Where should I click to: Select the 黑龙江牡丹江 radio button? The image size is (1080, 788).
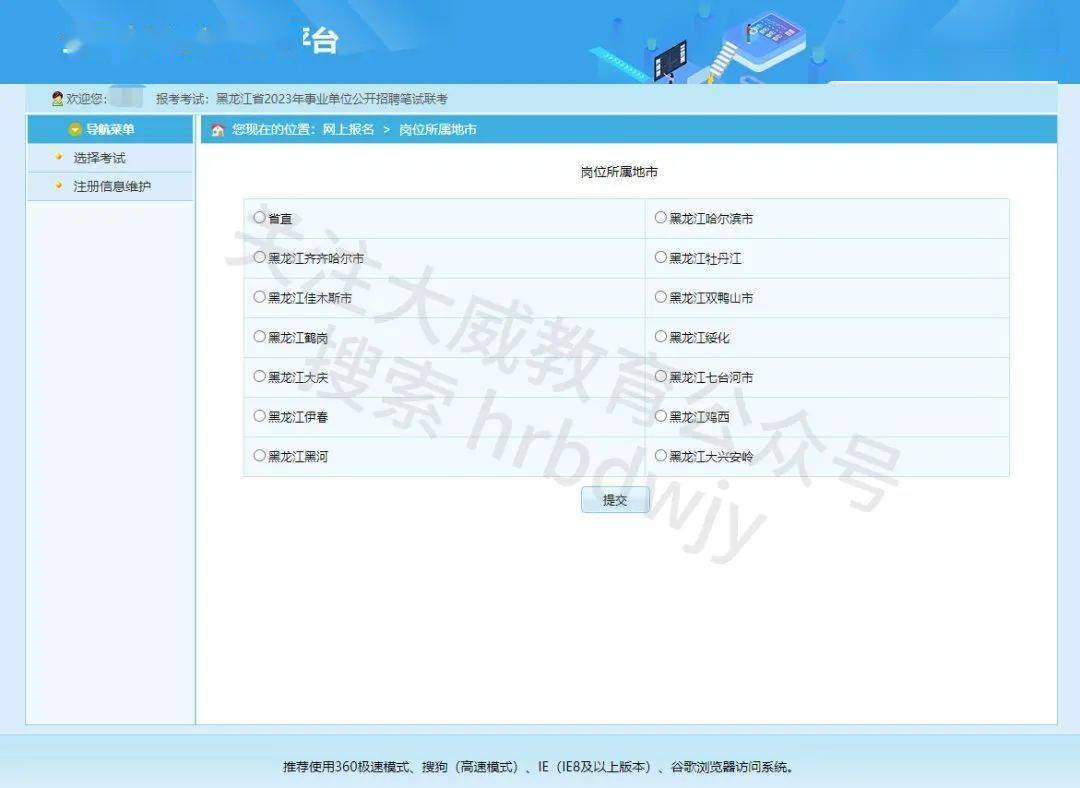click(x=660, y=257)
